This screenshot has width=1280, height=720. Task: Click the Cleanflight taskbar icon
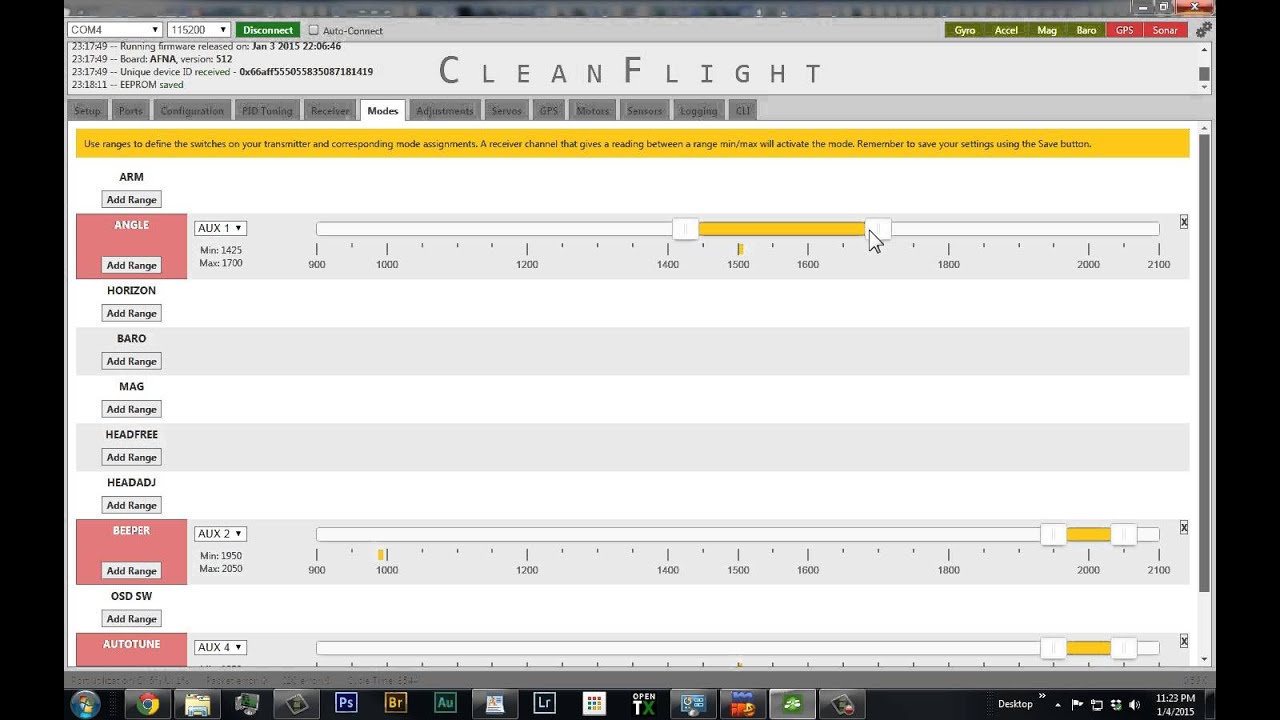(791, 704)
